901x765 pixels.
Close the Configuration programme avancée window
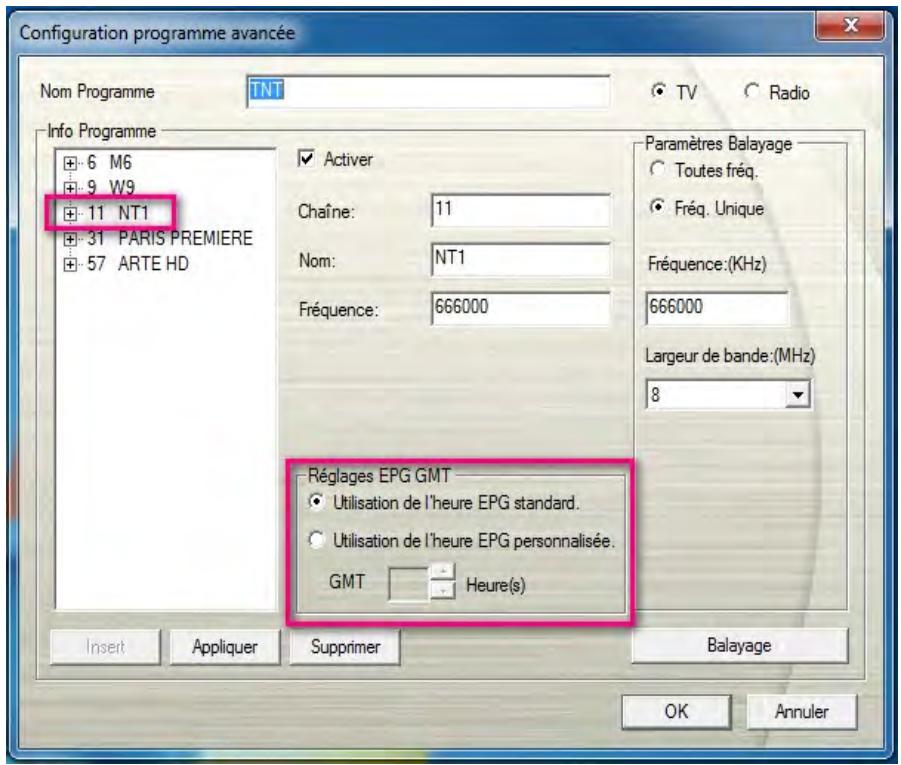click(850, 25)
